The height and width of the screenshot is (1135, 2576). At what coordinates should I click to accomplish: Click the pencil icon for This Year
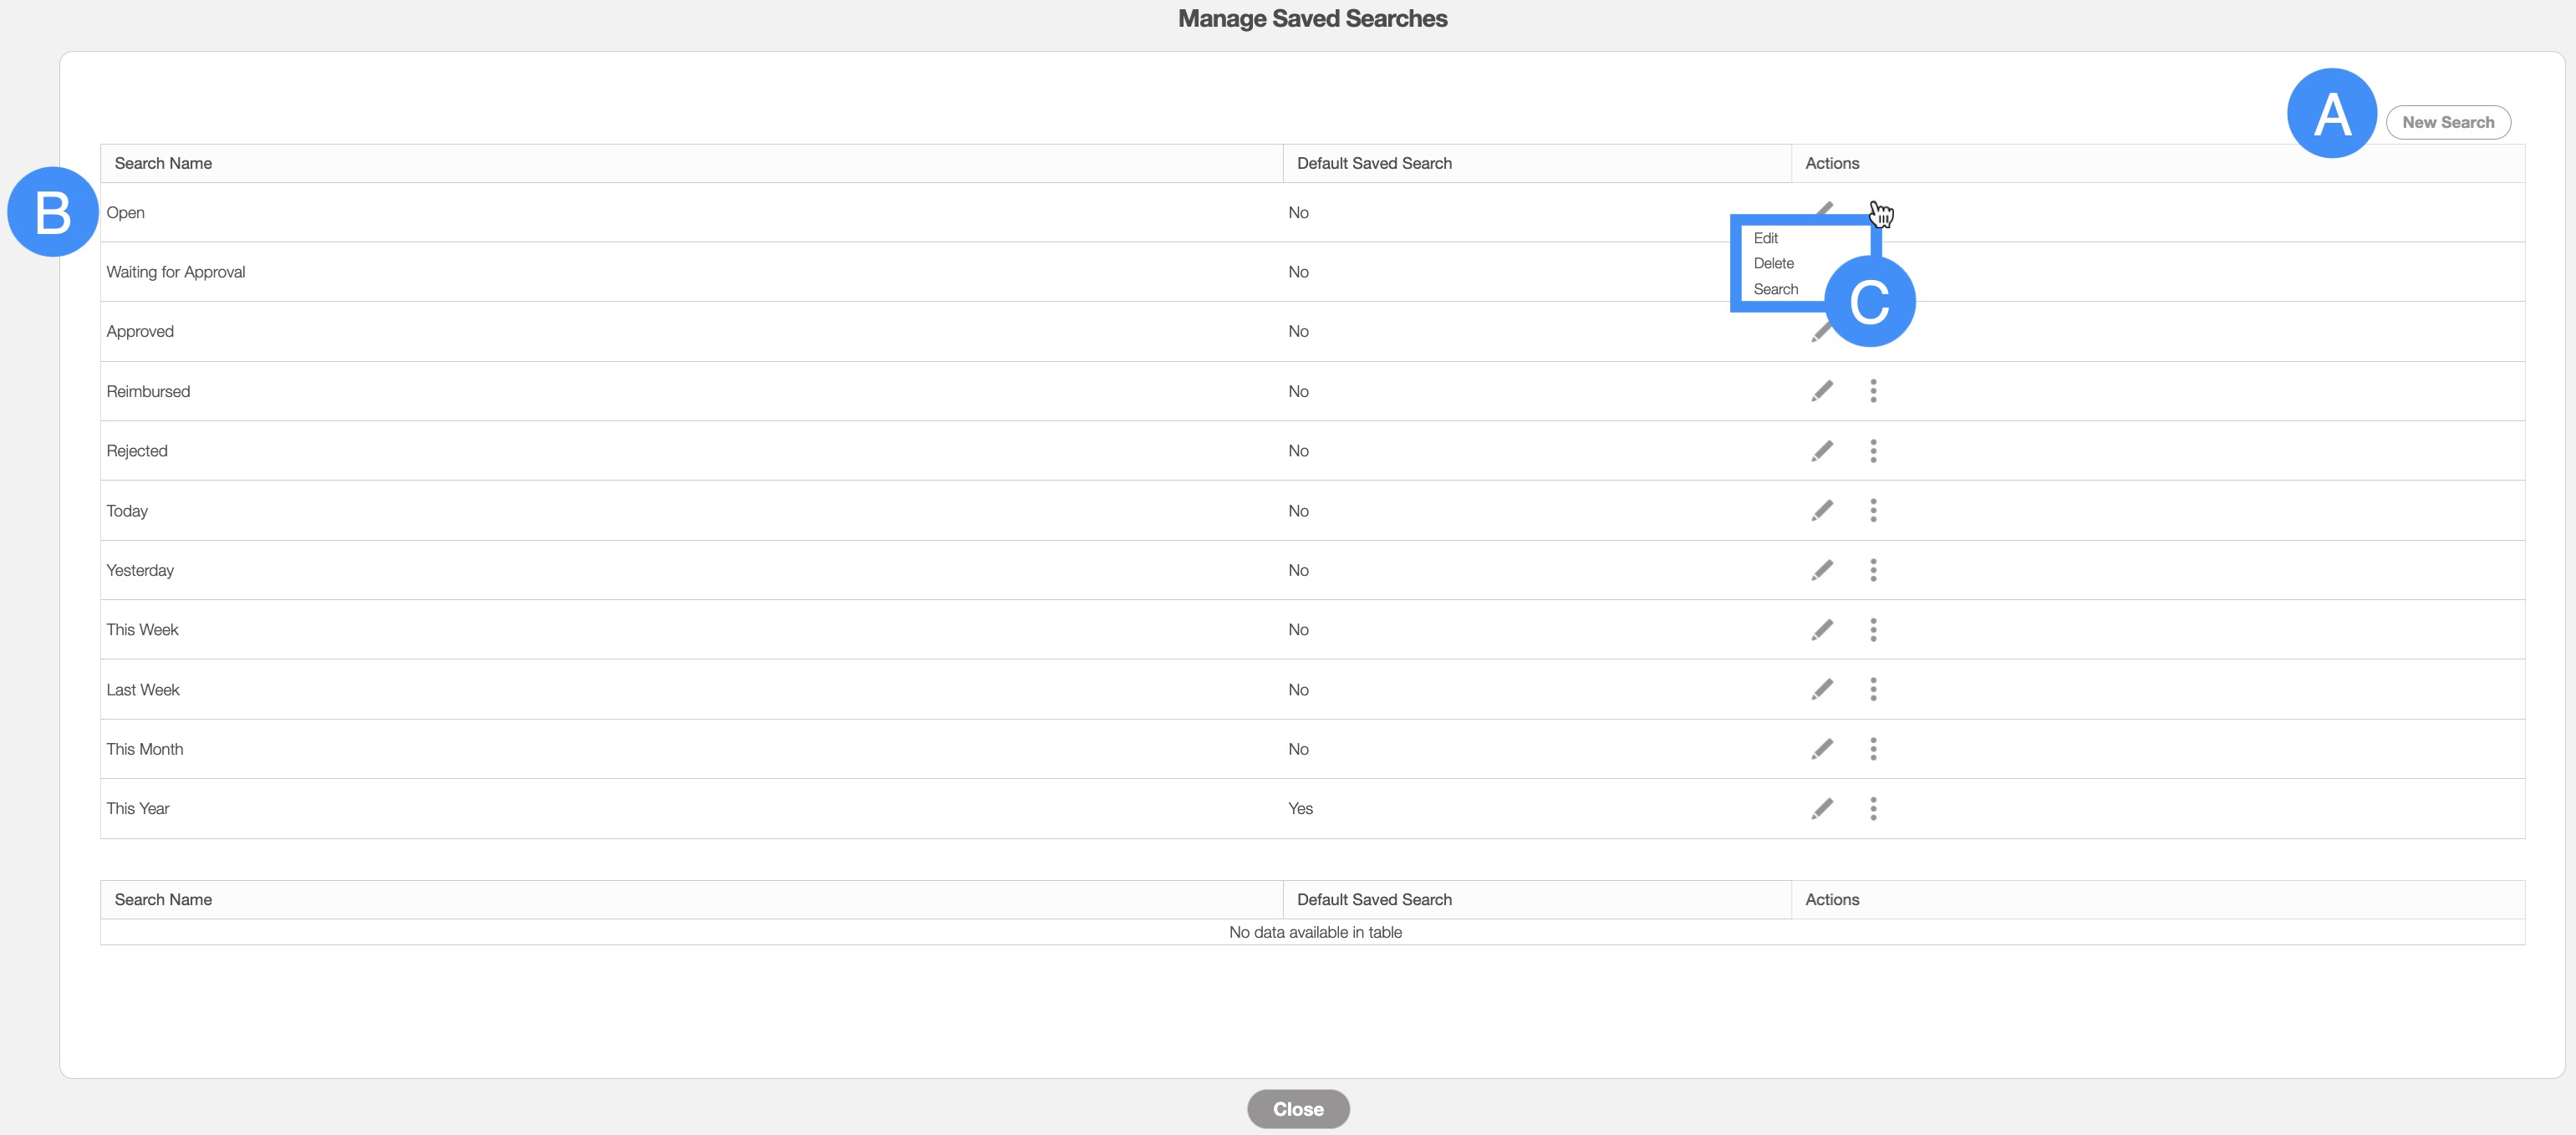[1822, 808]
